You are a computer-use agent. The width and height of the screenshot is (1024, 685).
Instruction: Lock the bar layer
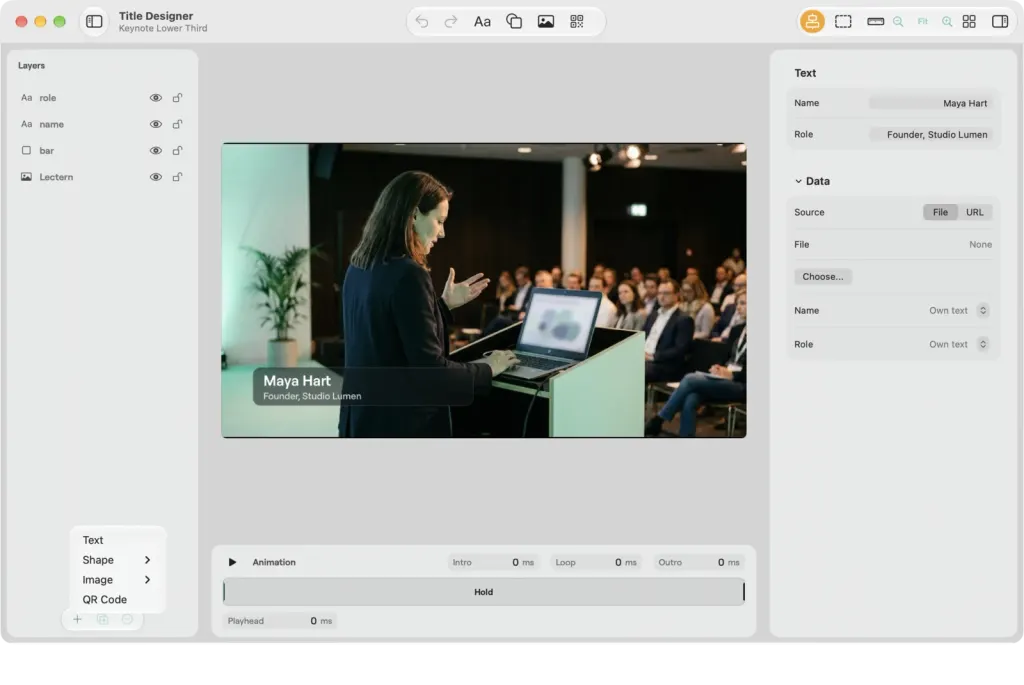(177, 150)
